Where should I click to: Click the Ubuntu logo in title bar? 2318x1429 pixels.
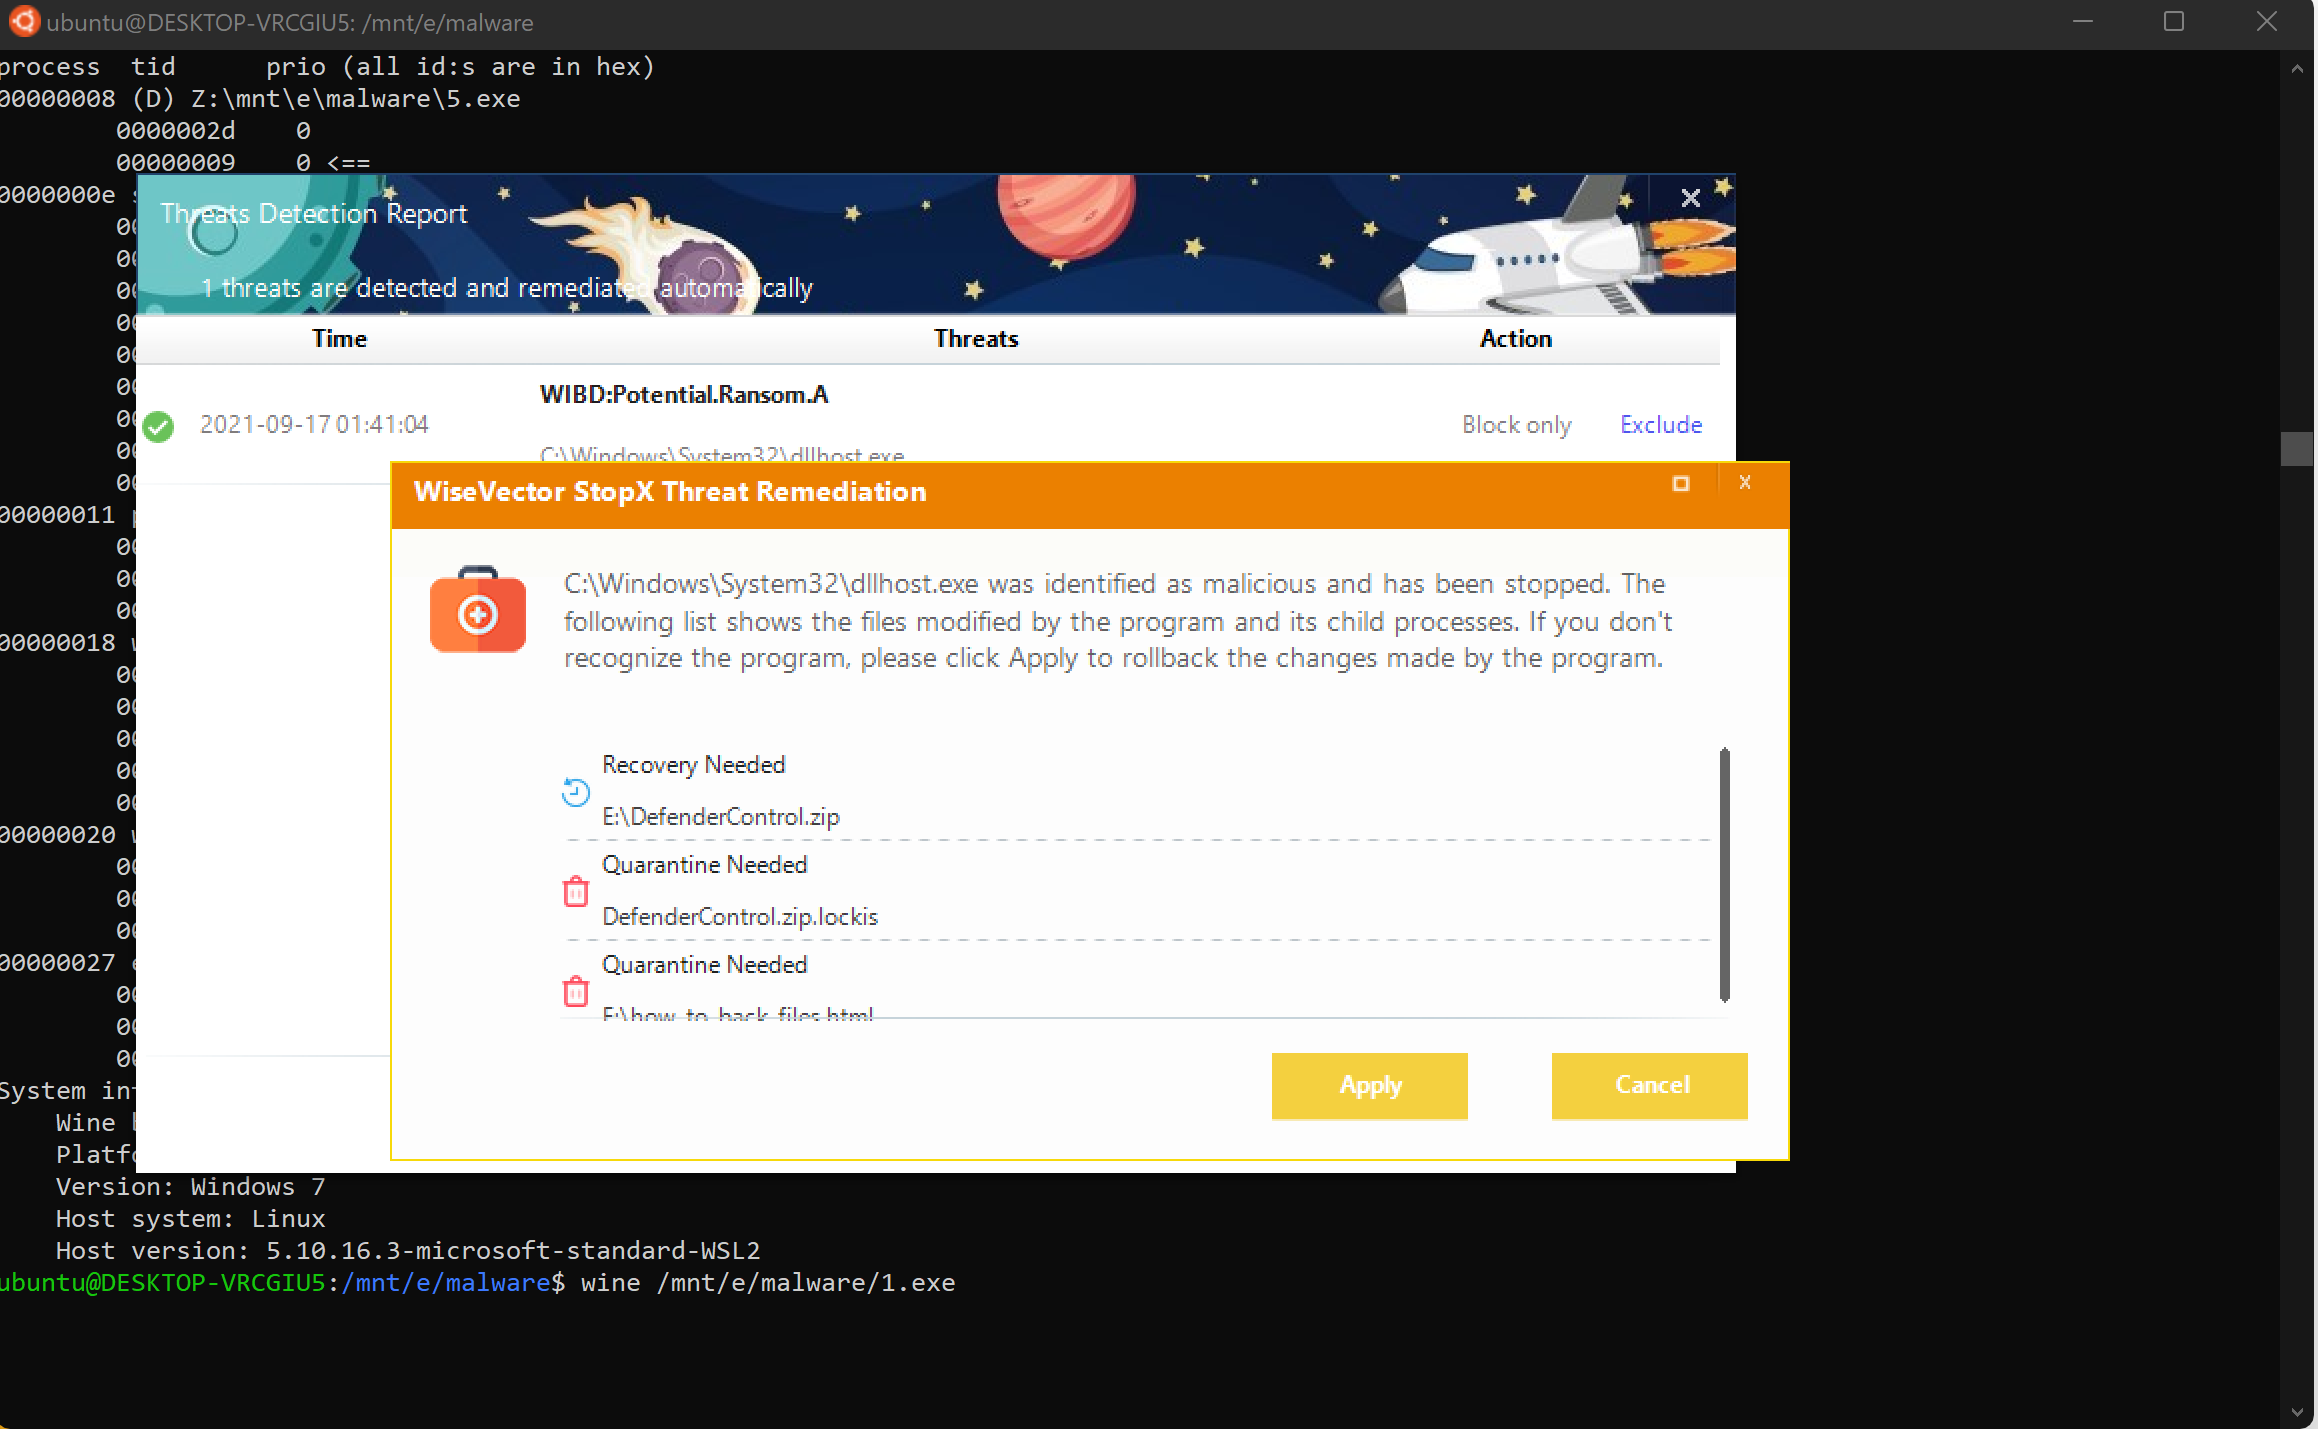pos(23,21)
